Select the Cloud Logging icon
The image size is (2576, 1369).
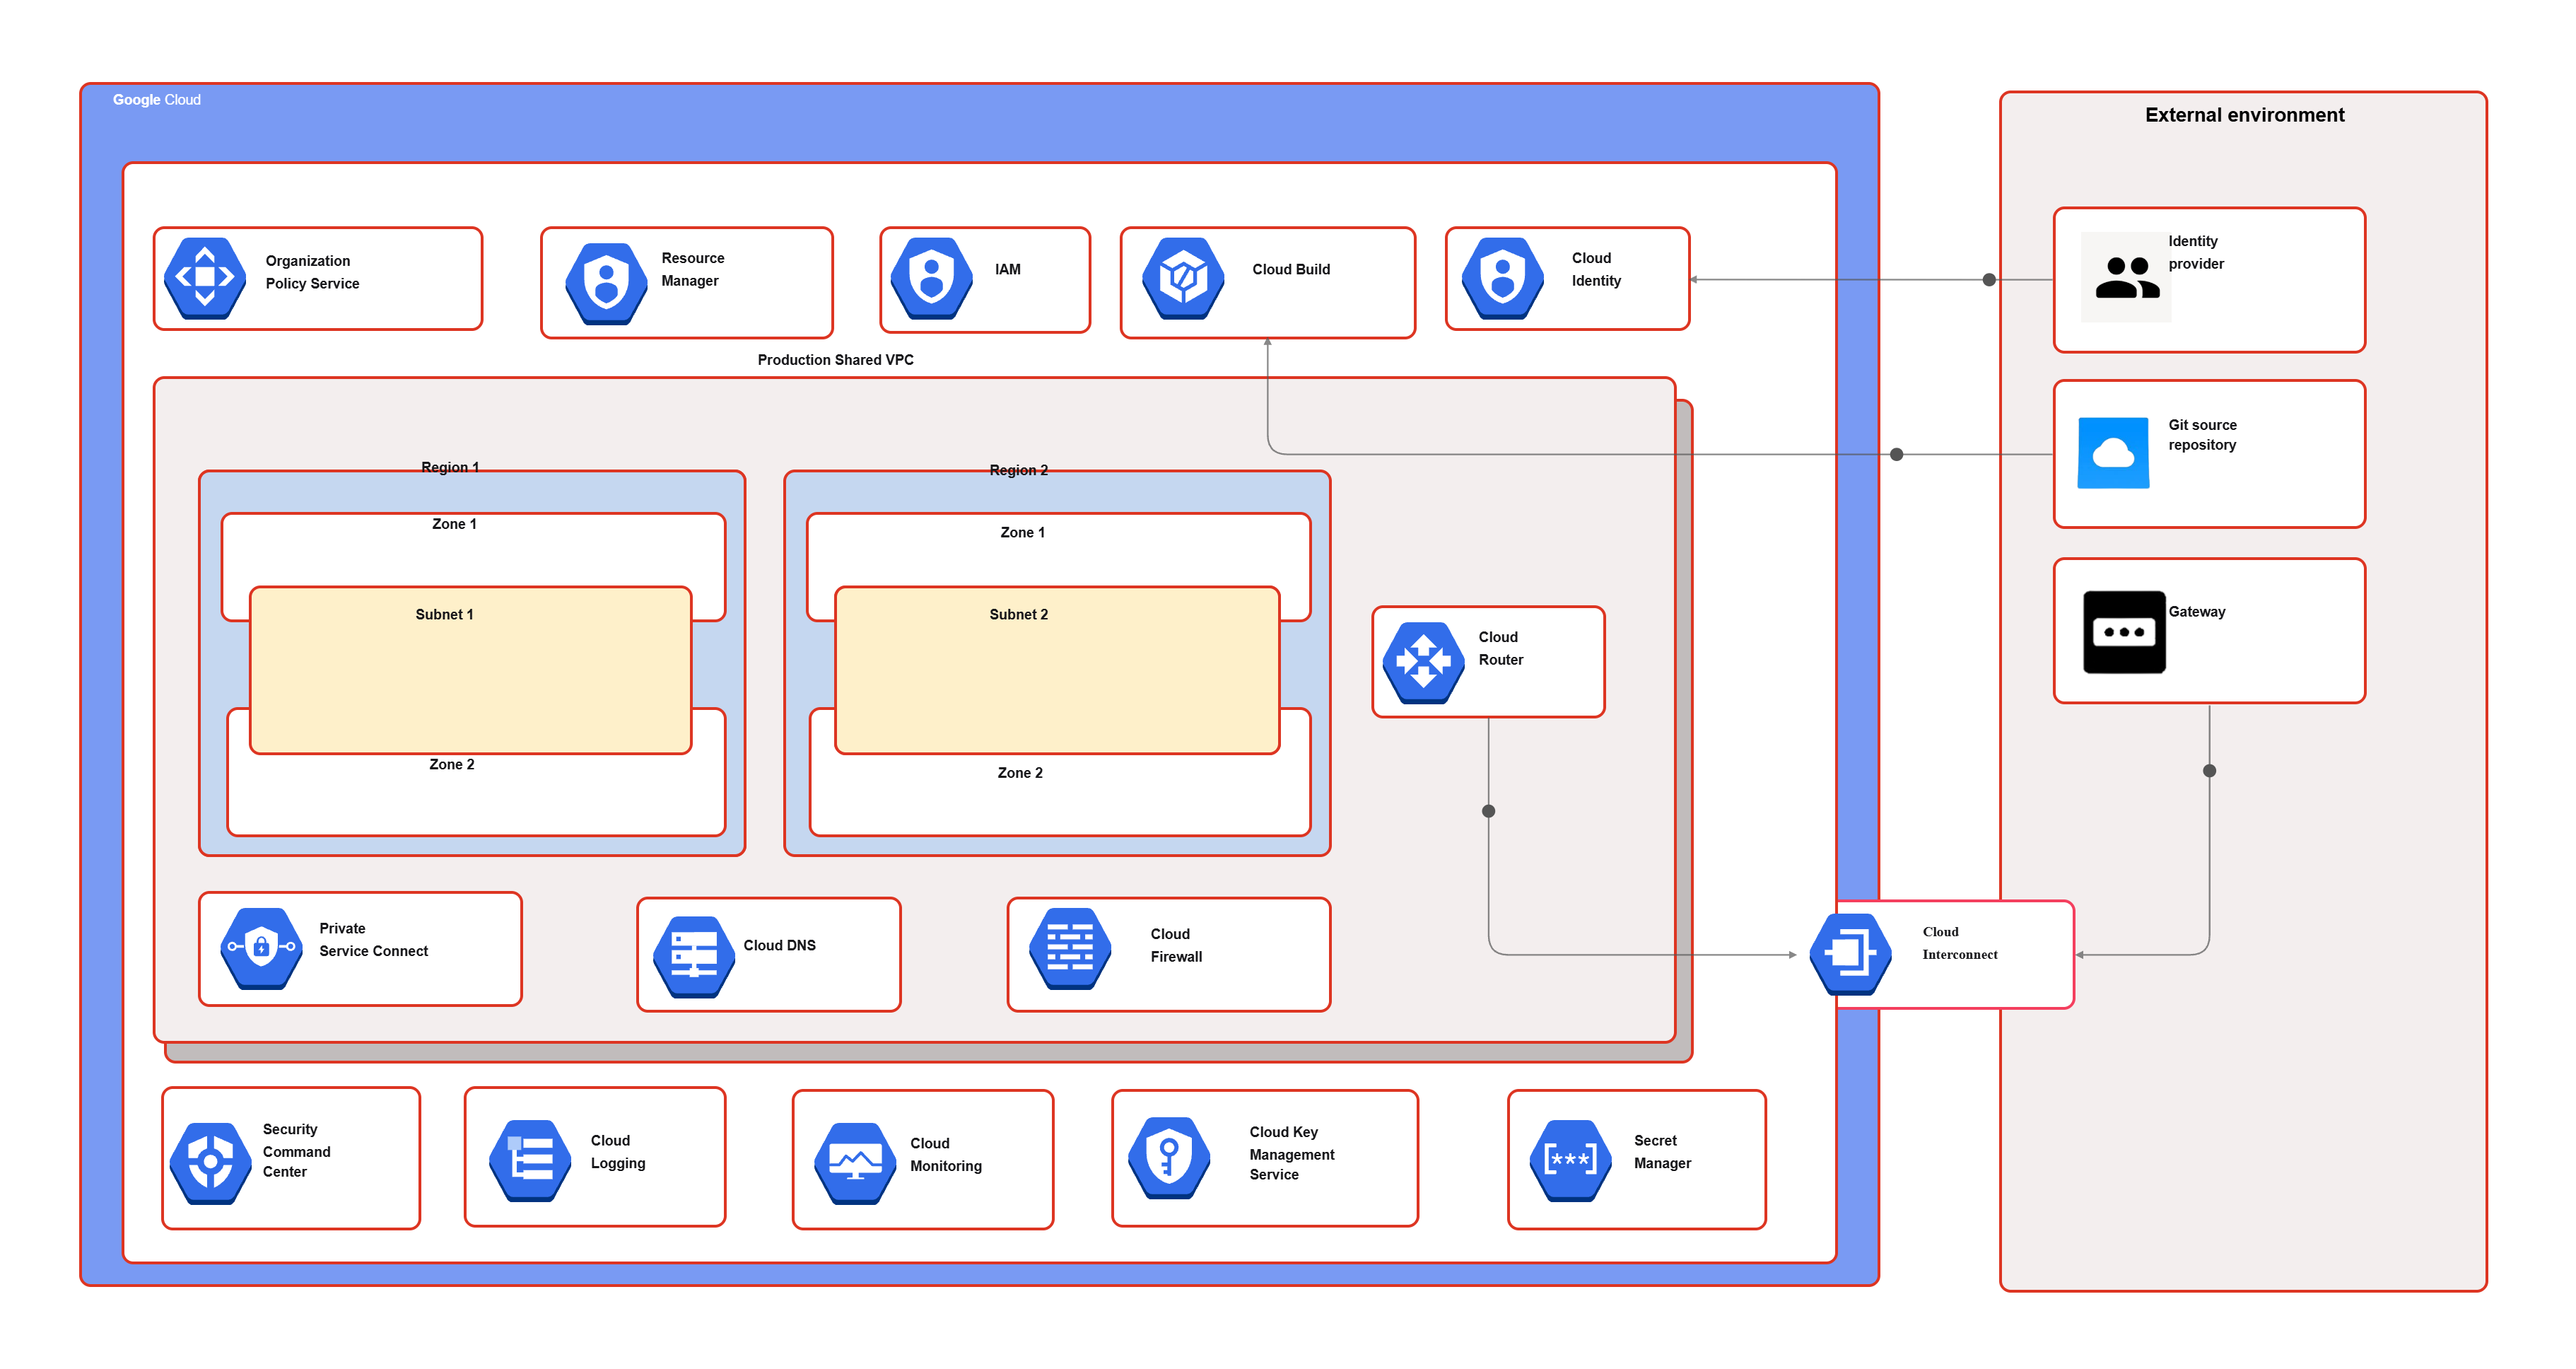point(530,1160)
